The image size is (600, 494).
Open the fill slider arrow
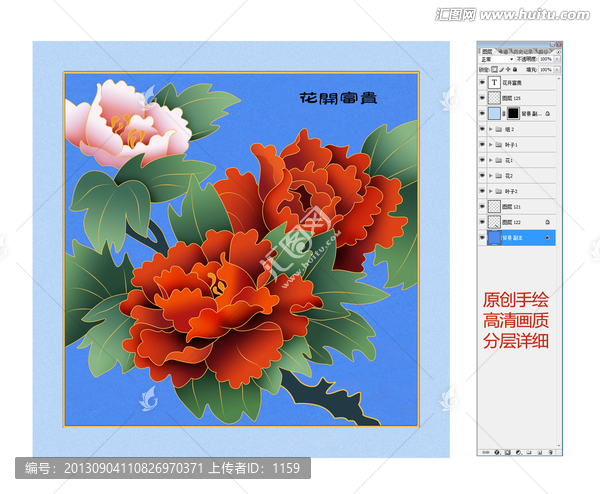tap(557, 69)
